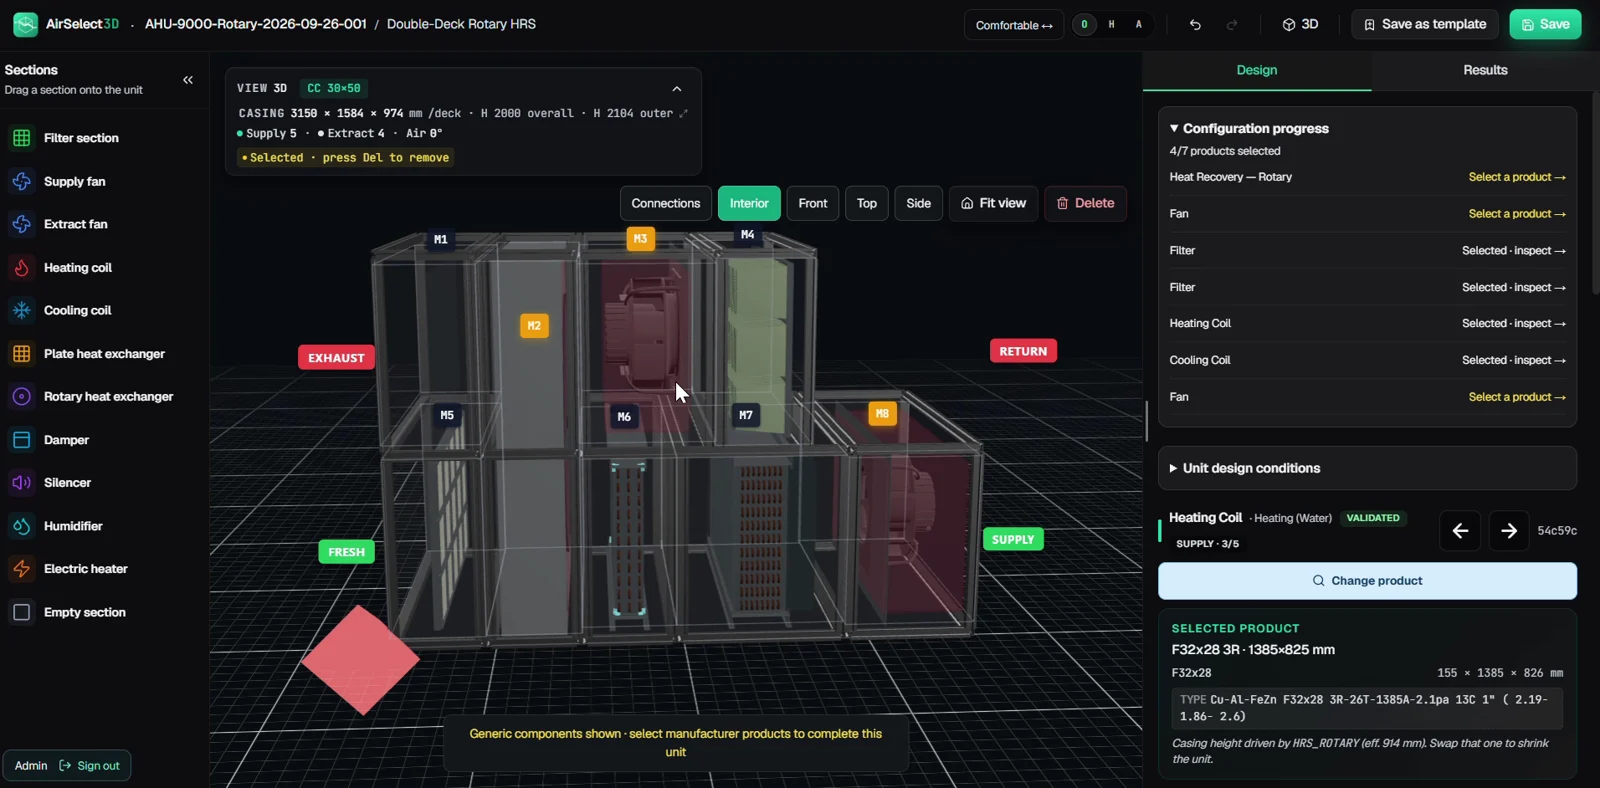Switch to Top view
This screenshot has height=788, width=1600.
coord(867,203)
